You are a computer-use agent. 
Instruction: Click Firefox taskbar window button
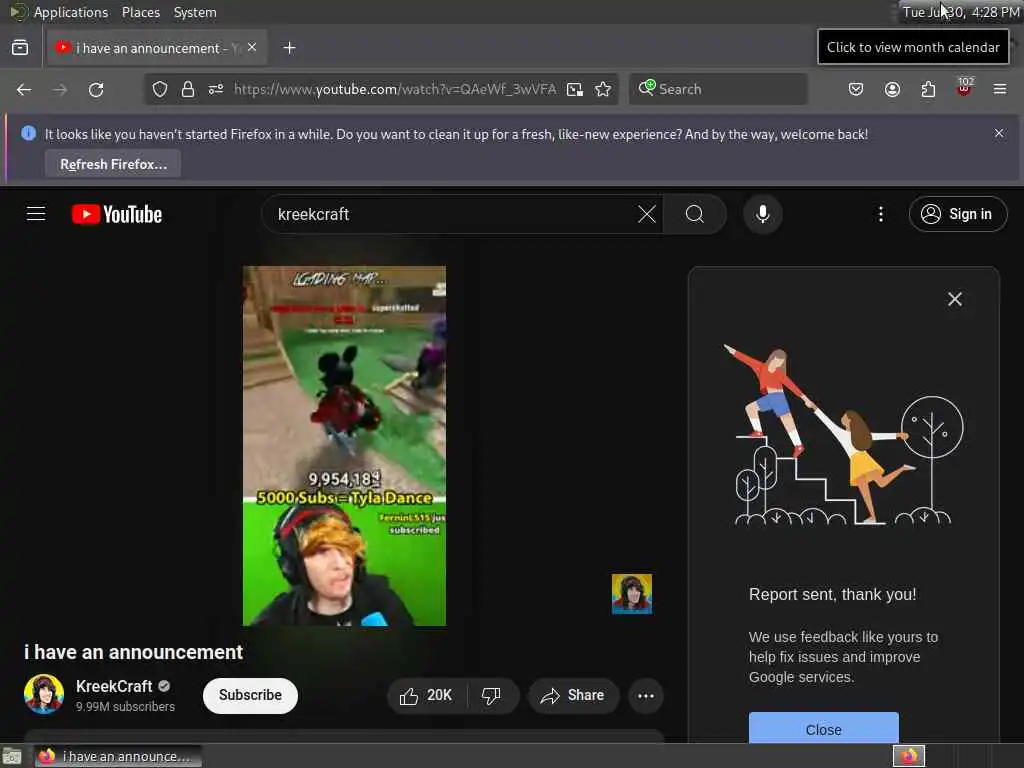click(x=118, y=756)
